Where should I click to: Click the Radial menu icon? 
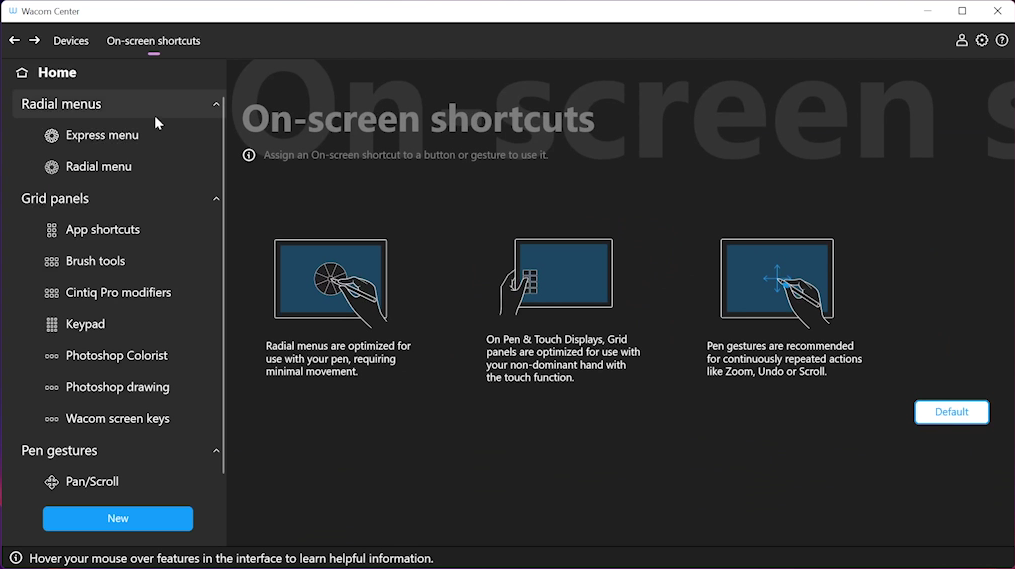pyautogui.click(x=52, y=167)
